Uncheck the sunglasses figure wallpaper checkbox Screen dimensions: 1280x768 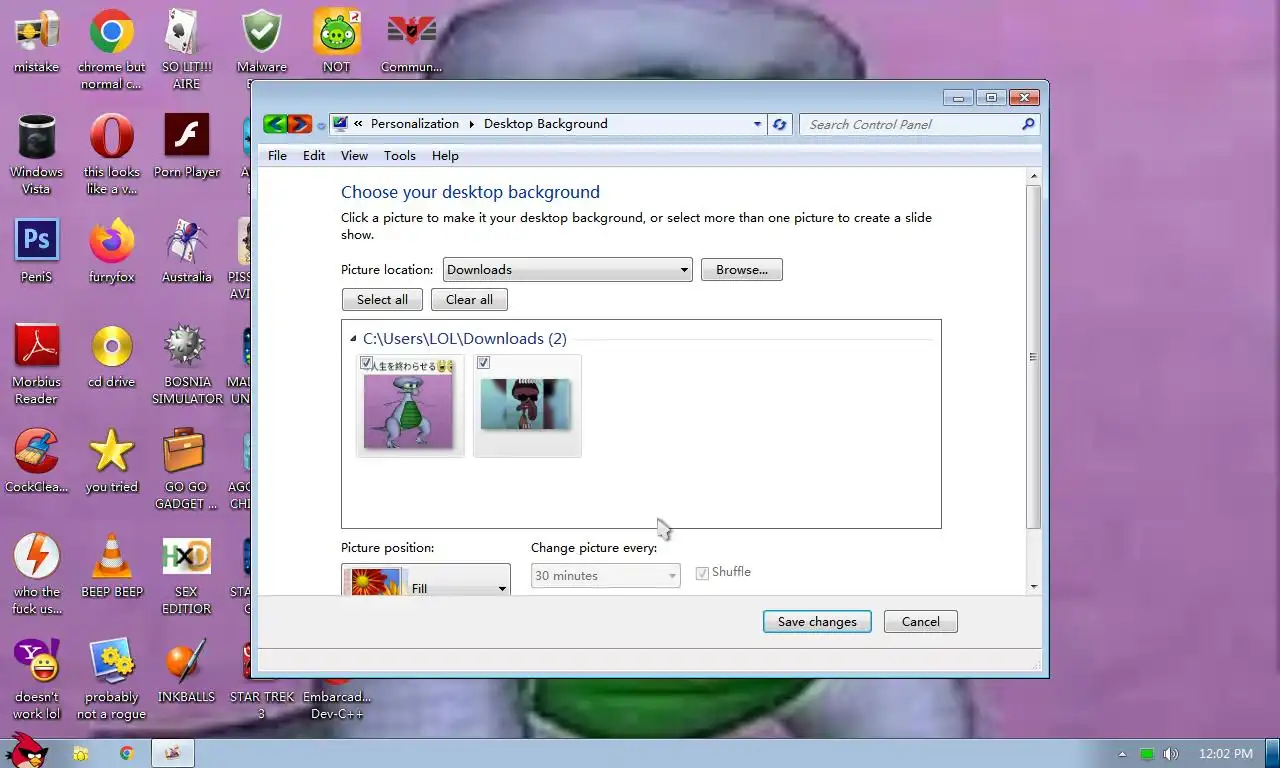484,363
